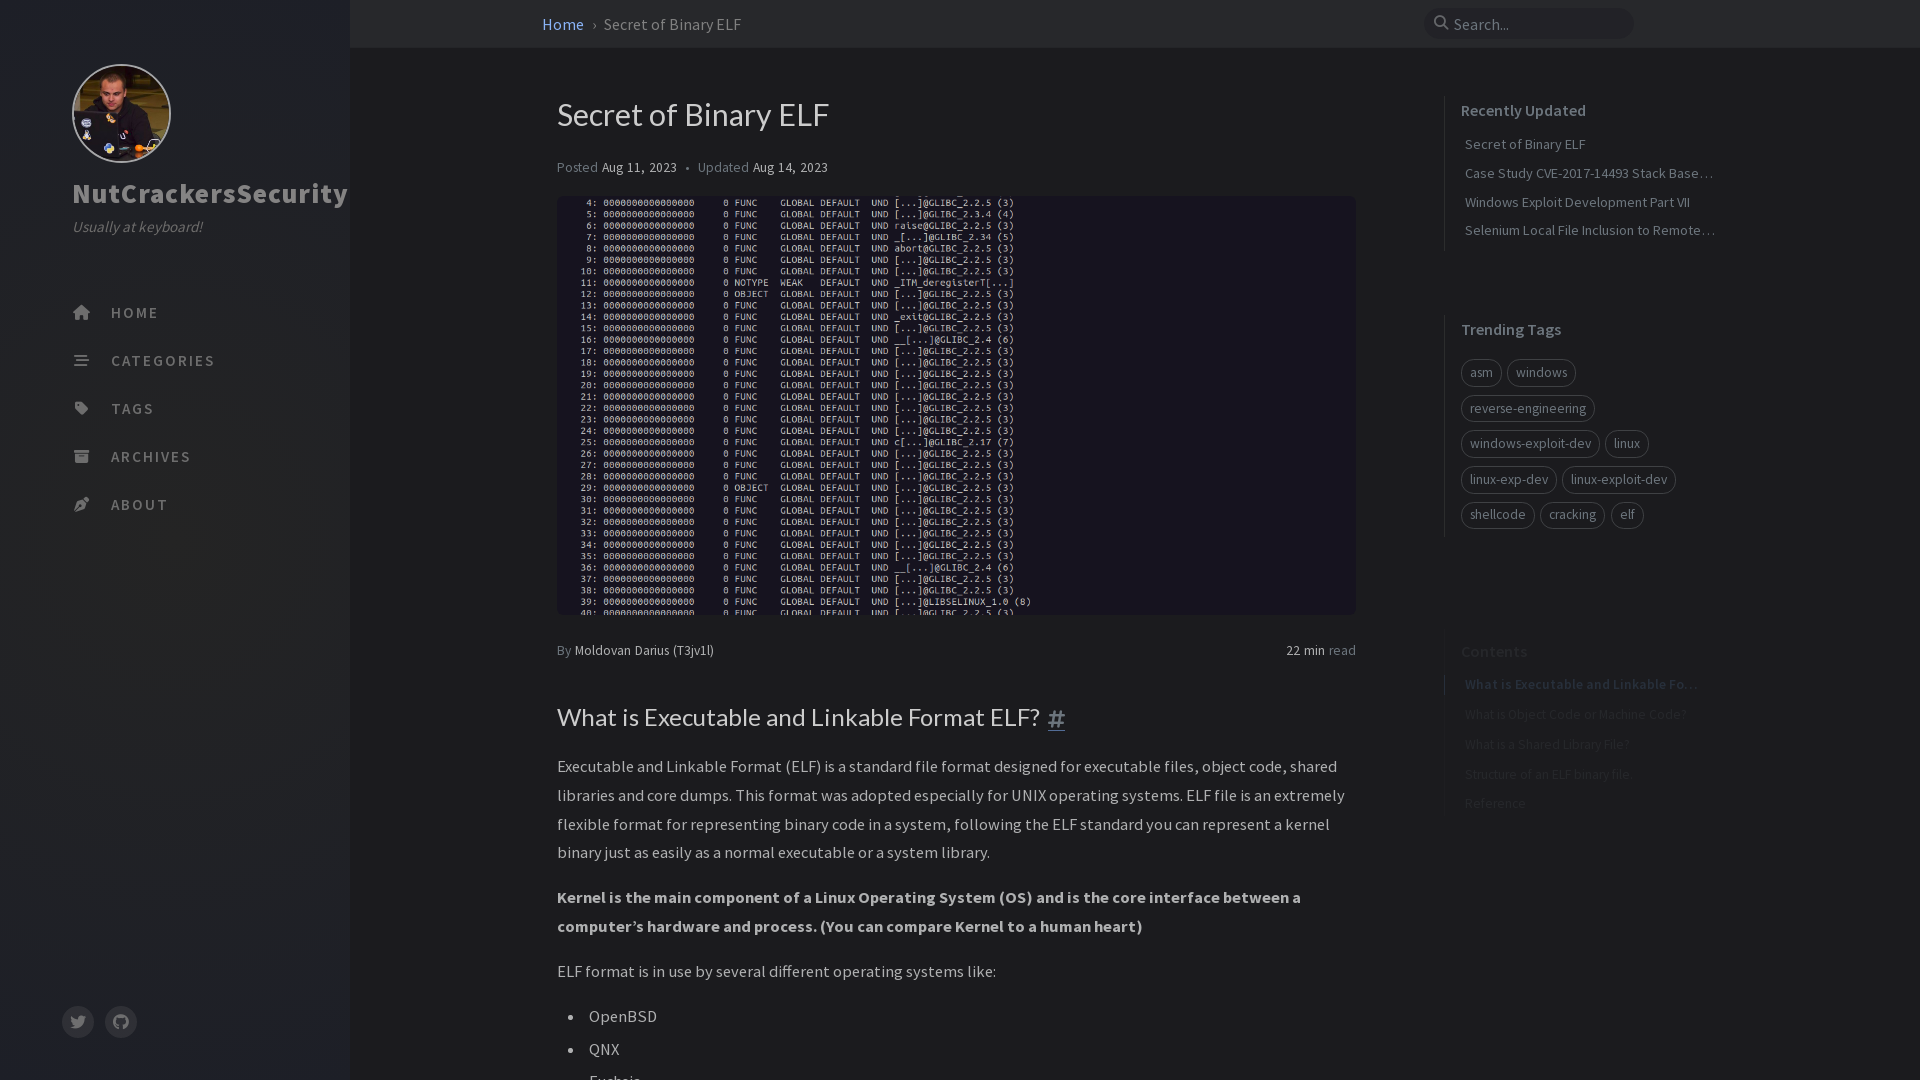The height and width of the screenshot is (1080, 1920).
Task: Click the windows tag filter
Action: coord(1540,372)
